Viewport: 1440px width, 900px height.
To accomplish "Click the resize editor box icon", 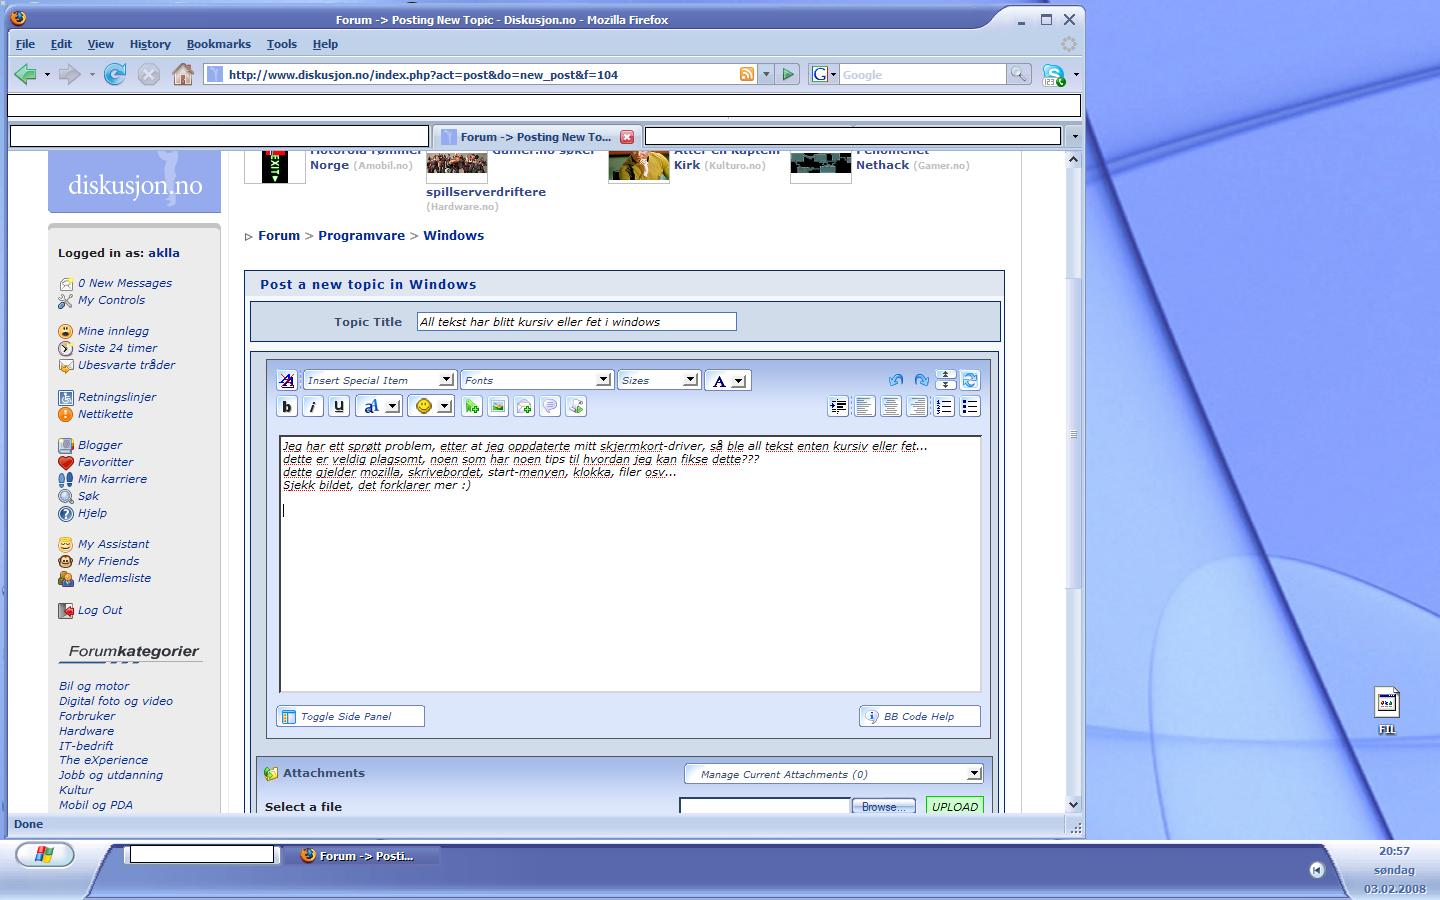I will (x=946, y=380).
